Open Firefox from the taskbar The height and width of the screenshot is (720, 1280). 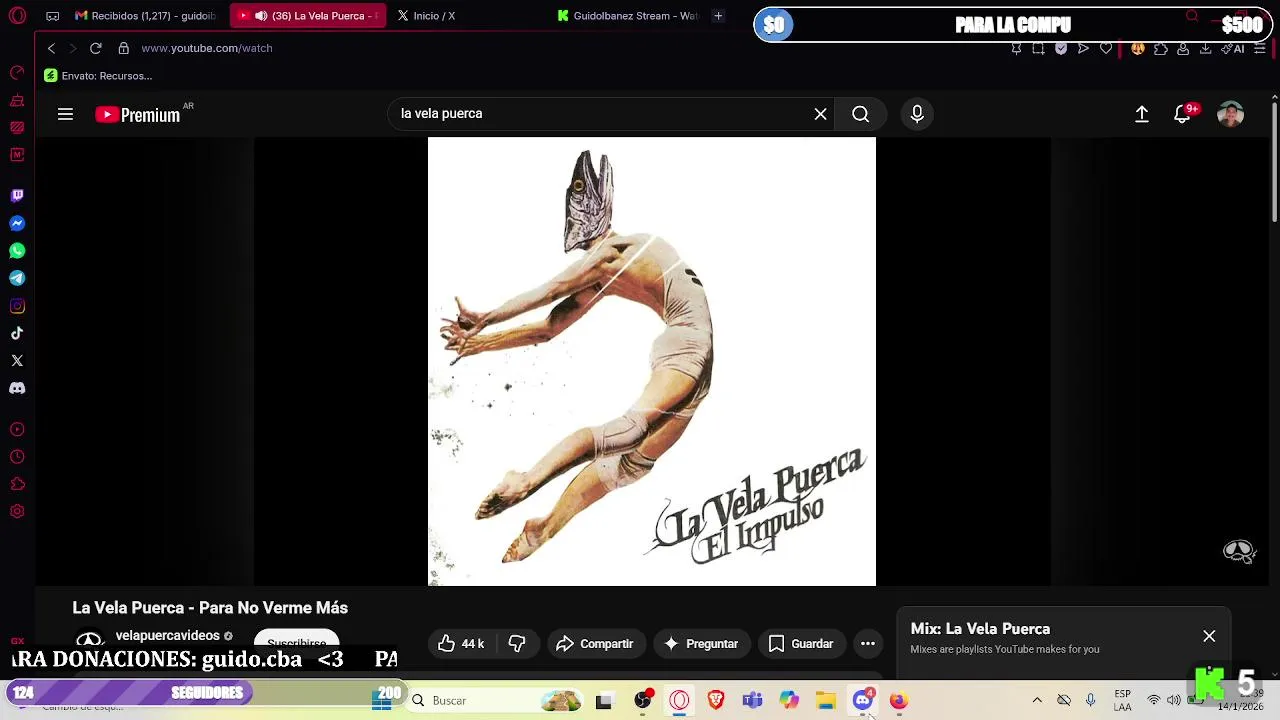point(899,701)
